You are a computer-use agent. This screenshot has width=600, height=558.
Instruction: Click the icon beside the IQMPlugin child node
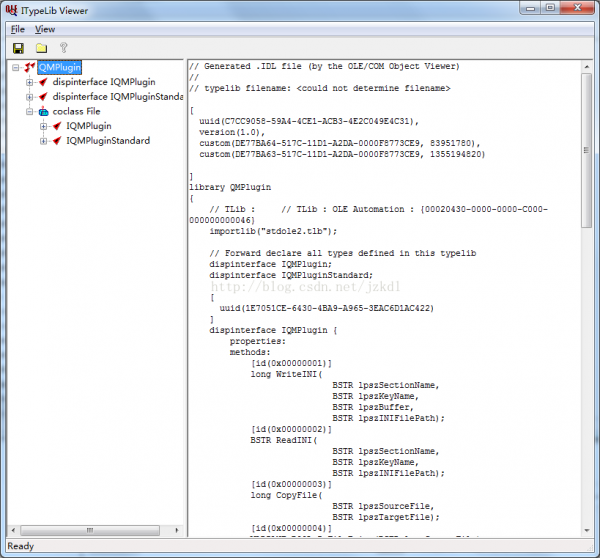click(x=57, y=126)
